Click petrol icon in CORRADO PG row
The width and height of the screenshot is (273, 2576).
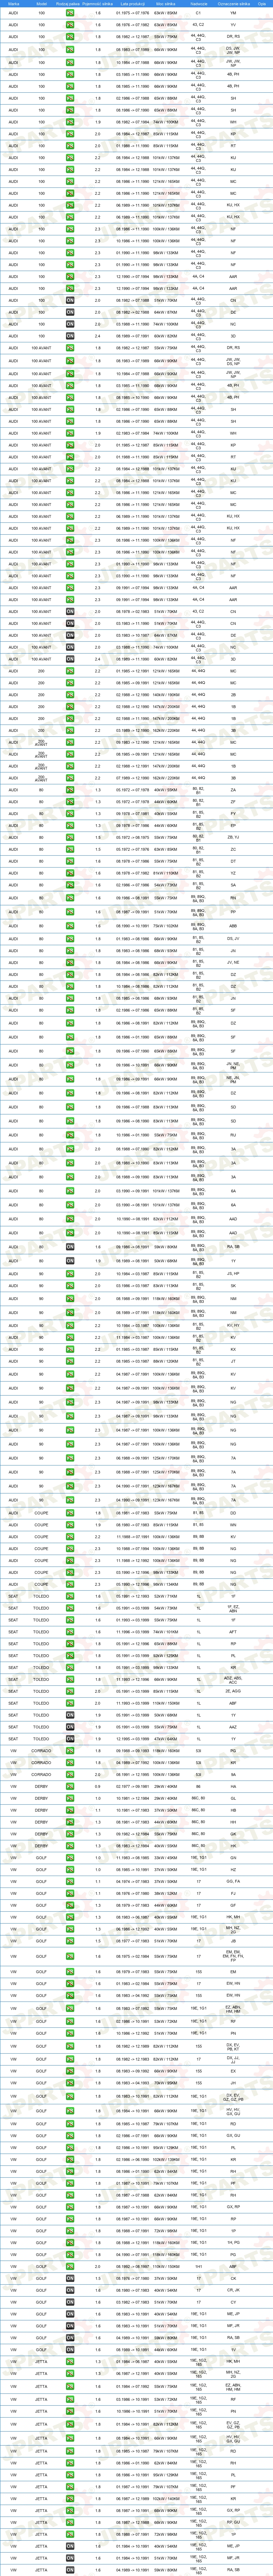70,1751
